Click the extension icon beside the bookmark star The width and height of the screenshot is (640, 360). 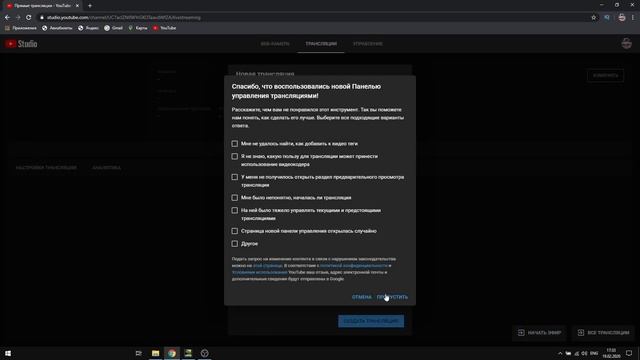pyautogui.click(x=607, y=18)
